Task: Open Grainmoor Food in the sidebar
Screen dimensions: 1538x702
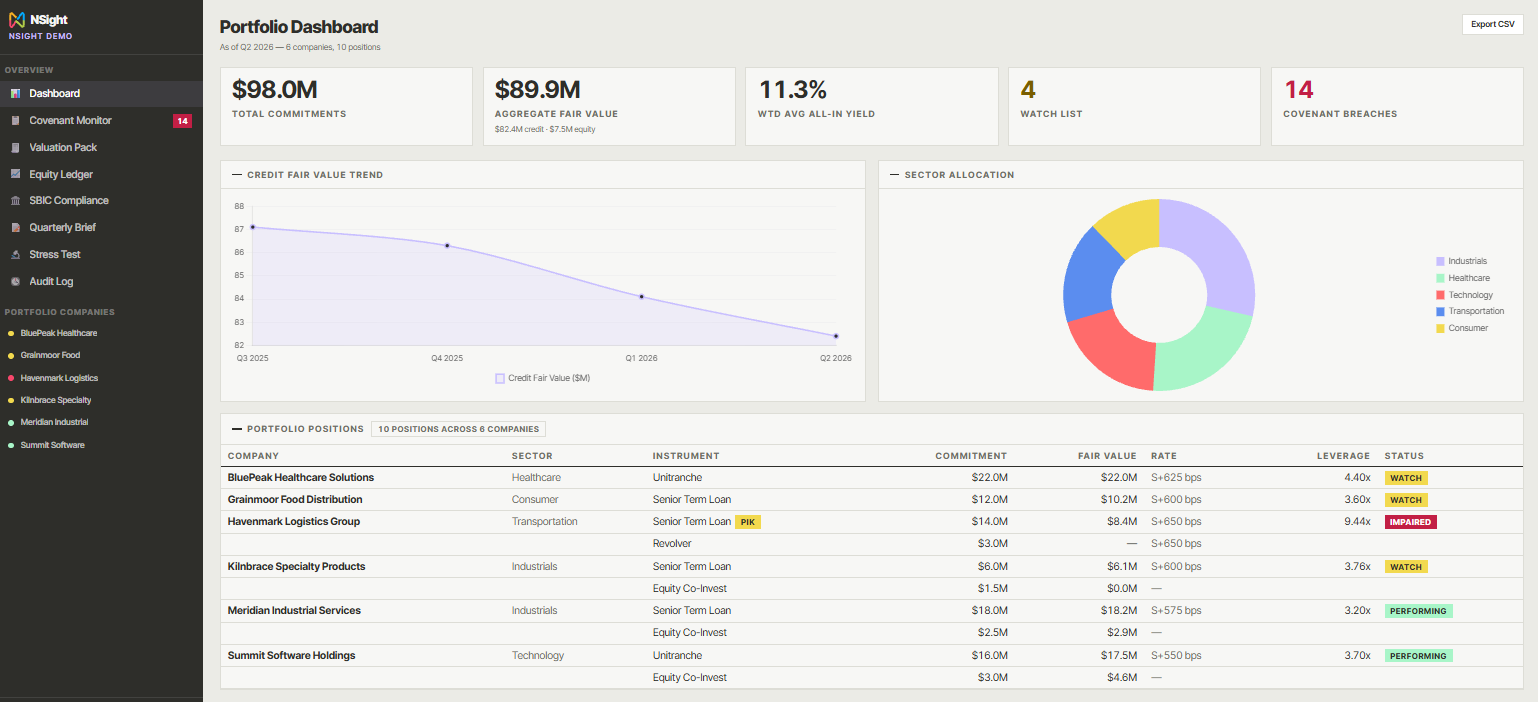Action: 50,355
